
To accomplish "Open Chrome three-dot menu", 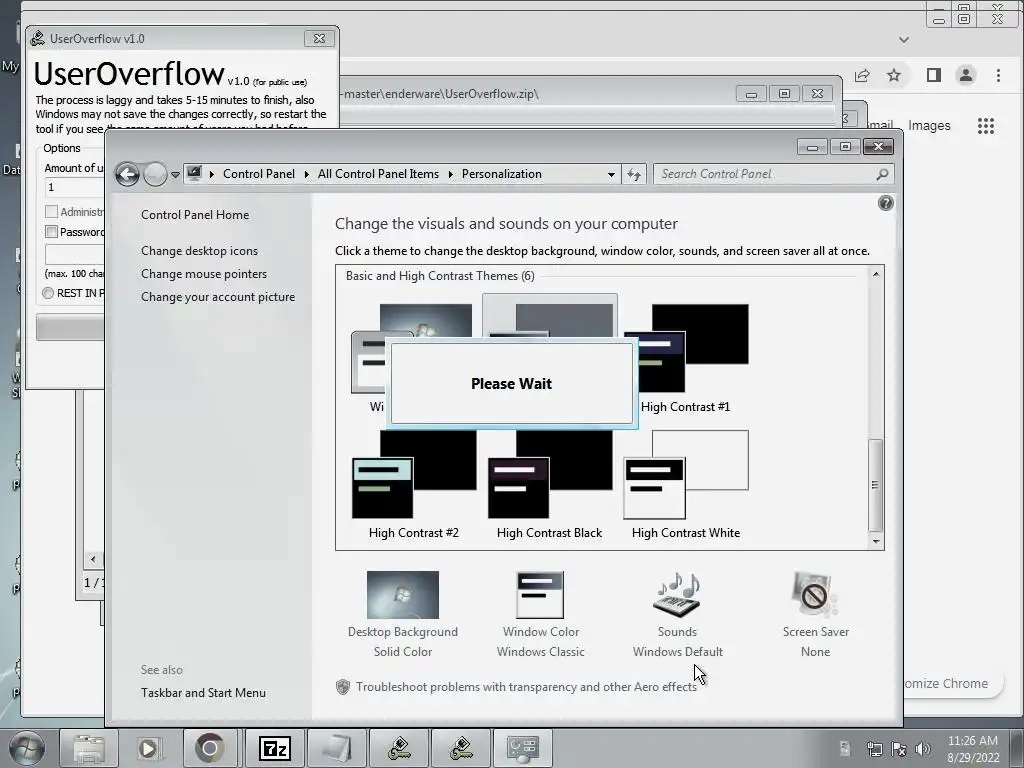I will click(x=998, y=76).
